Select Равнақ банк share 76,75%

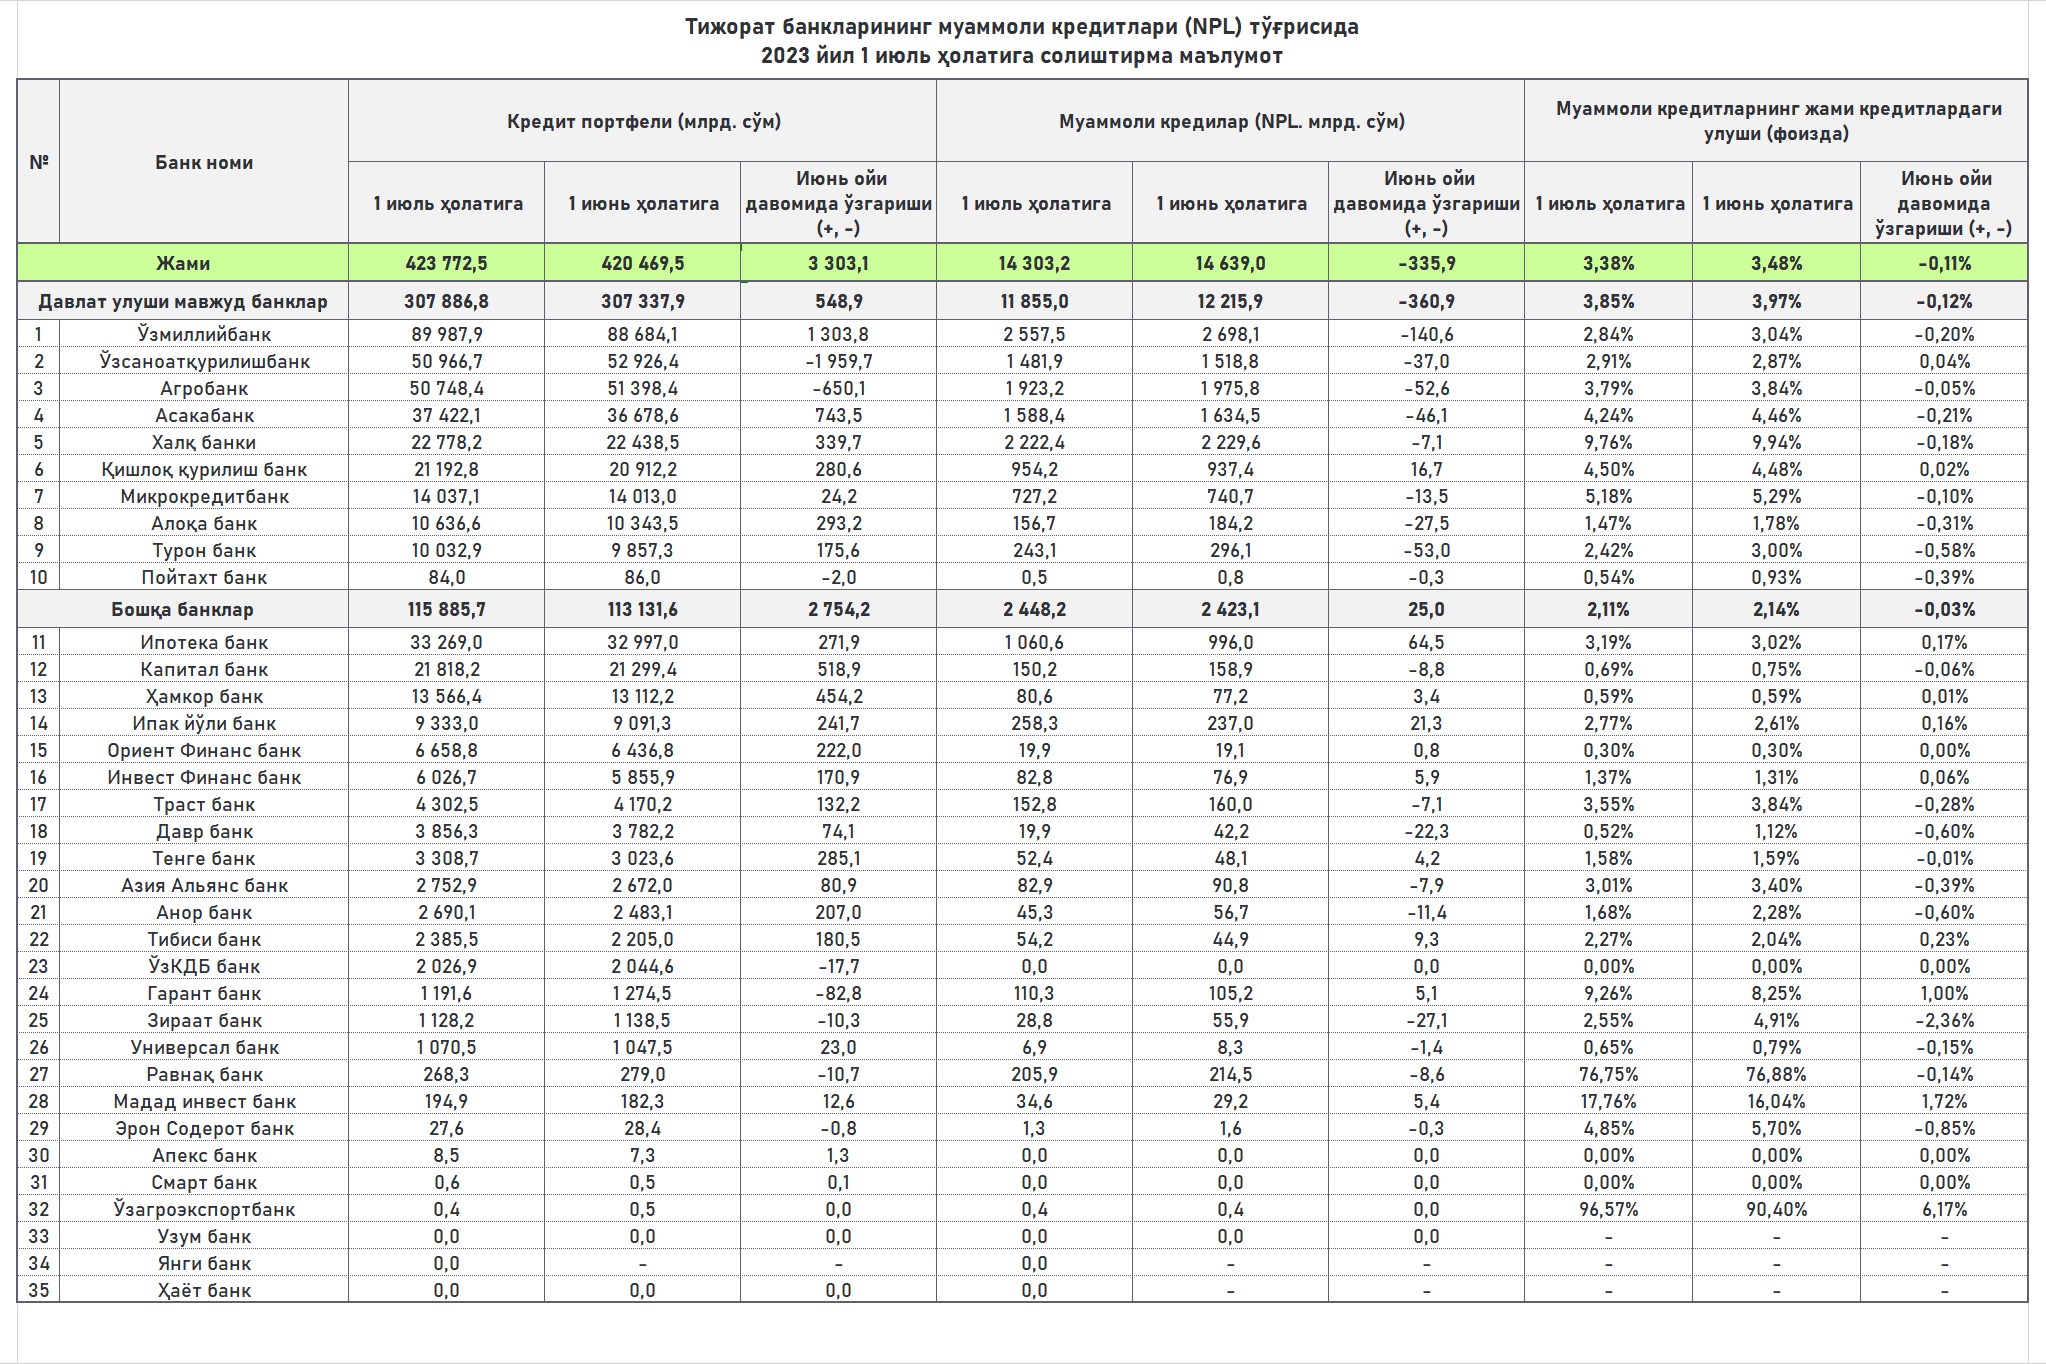click(1608, 1074)
